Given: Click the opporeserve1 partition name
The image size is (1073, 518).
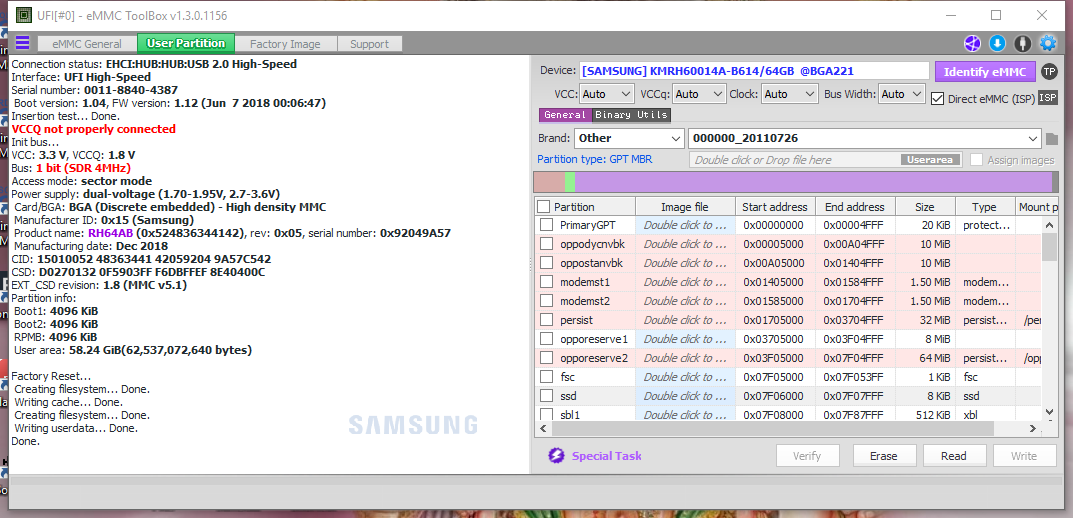Looking at the screenshot, I should [x=593, y=339].
